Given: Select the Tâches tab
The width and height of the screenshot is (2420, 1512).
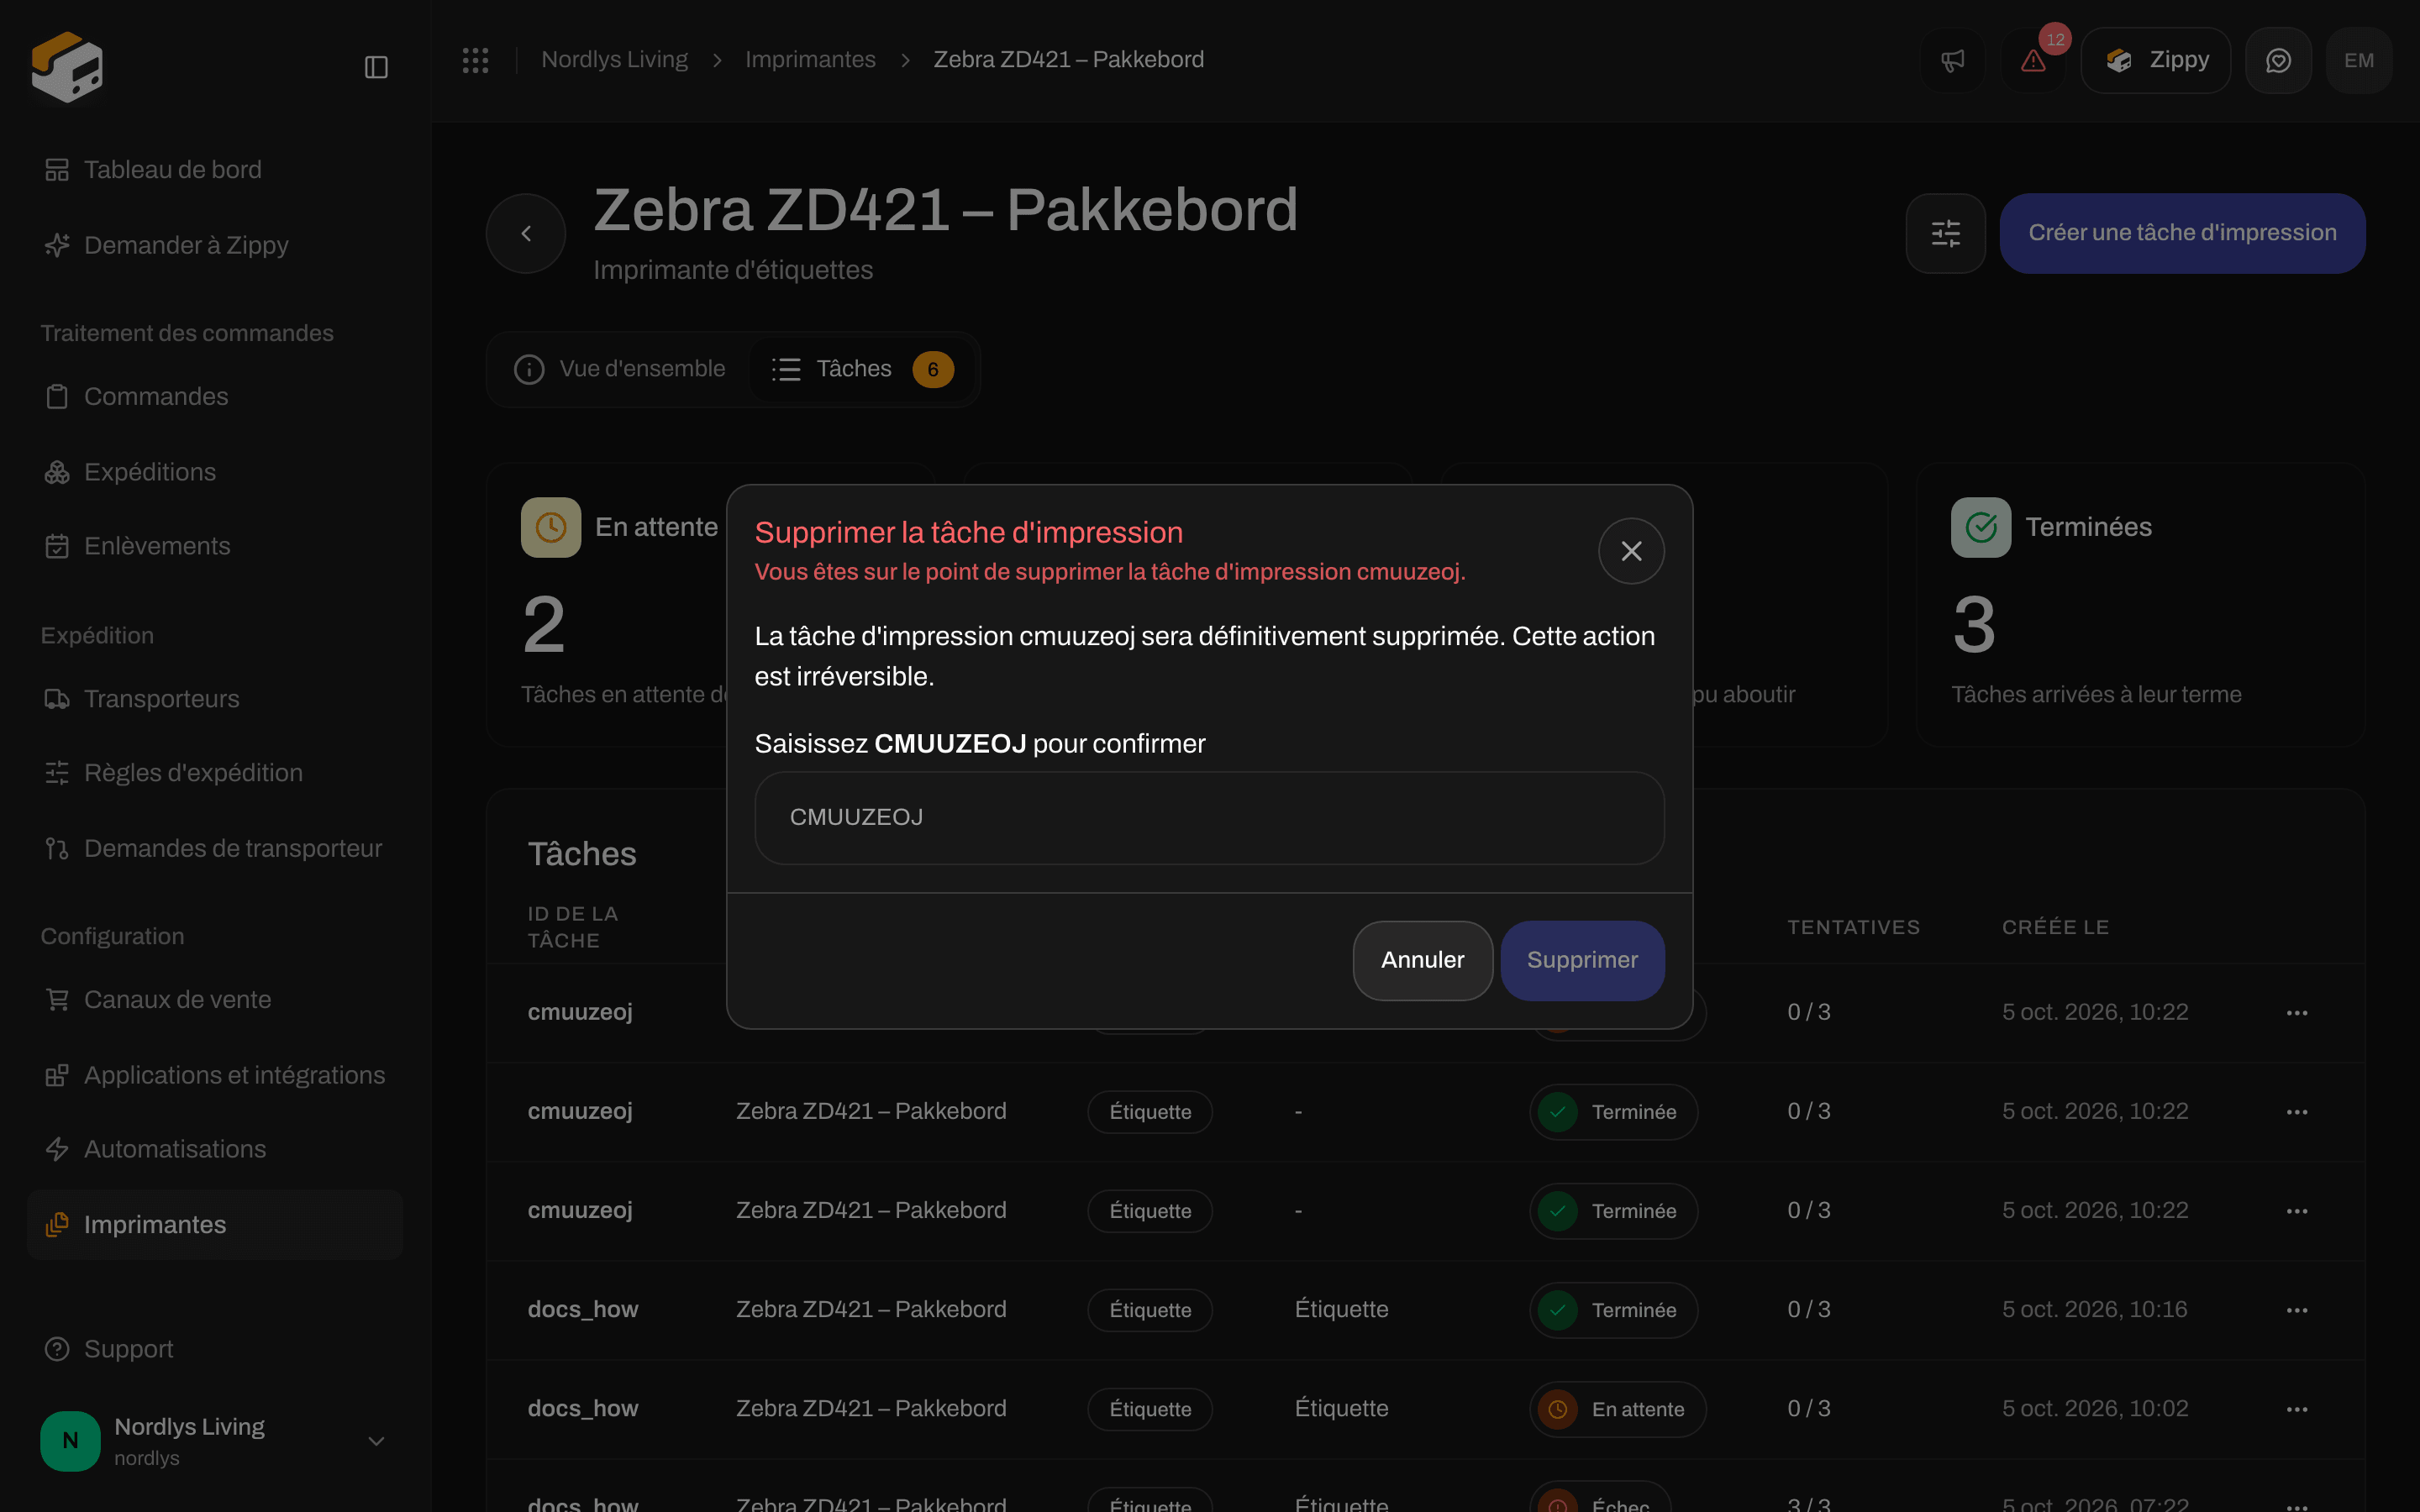Looking at the screenshot, I should click(x=862, y=369).
